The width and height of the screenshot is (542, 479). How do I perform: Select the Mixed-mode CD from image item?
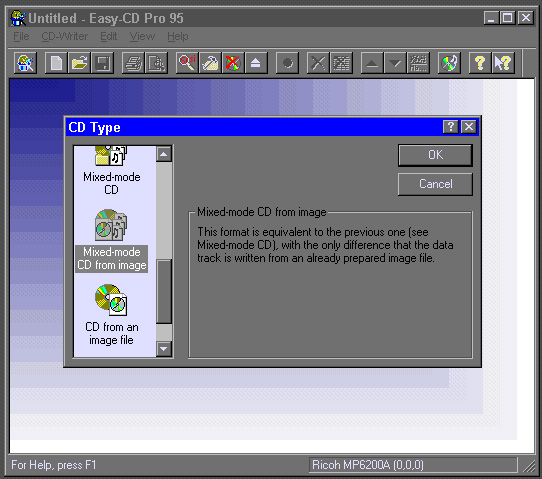(112, 240)
